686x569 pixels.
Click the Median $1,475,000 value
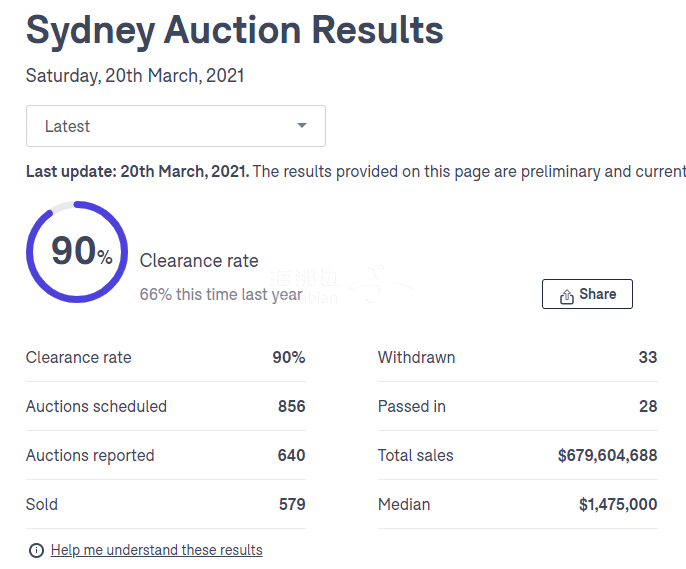(x=618, y=504)
